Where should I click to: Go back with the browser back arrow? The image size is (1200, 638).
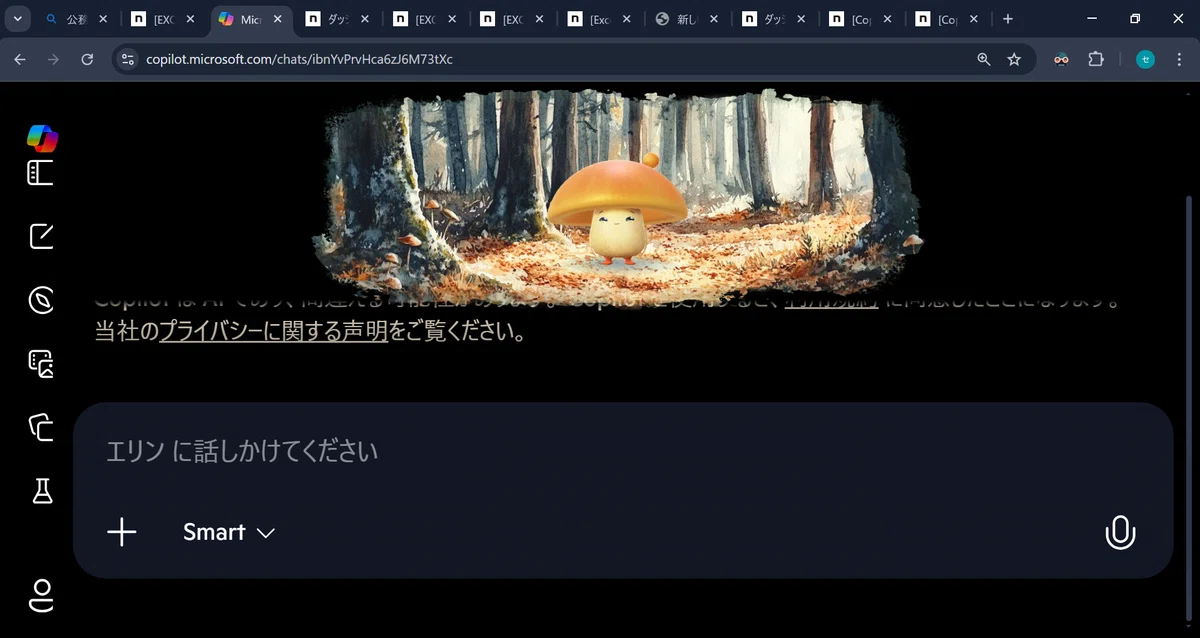pyautogui.click(x=20, y=60)
